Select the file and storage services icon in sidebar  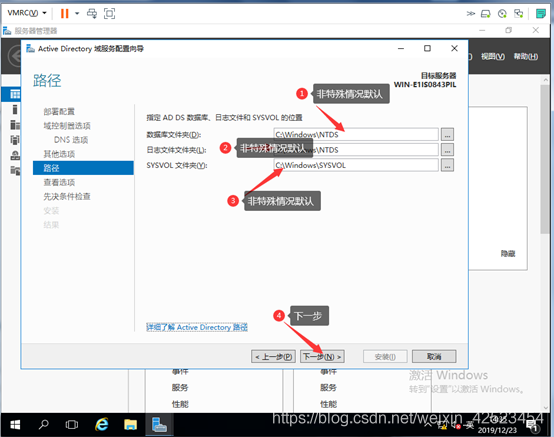15,171
